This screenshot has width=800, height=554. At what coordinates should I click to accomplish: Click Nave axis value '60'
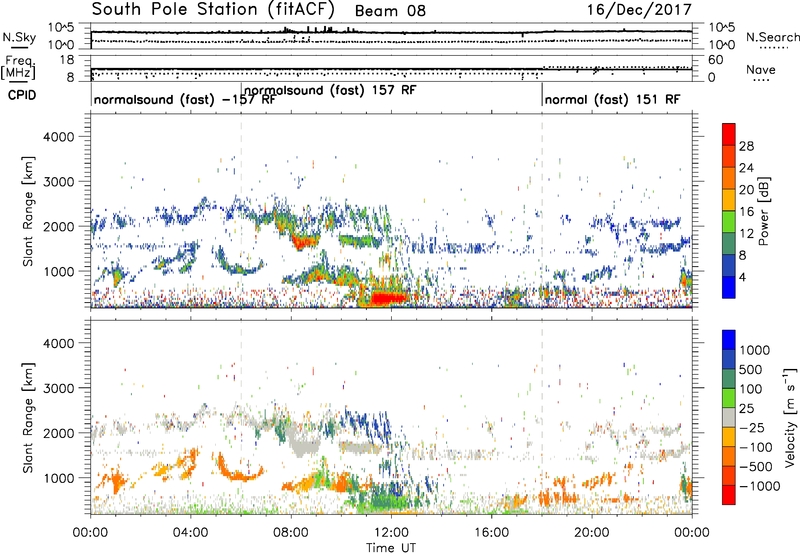point(716,60)
